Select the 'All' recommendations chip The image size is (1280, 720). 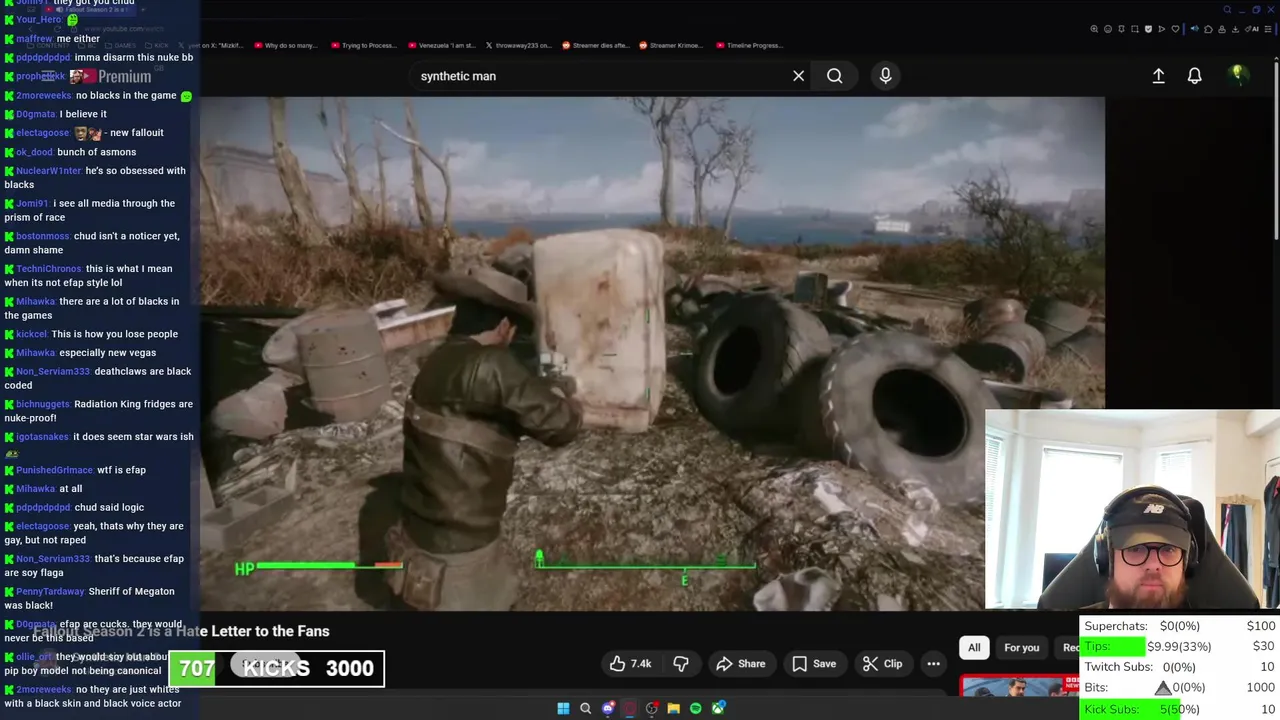[974, 648]
